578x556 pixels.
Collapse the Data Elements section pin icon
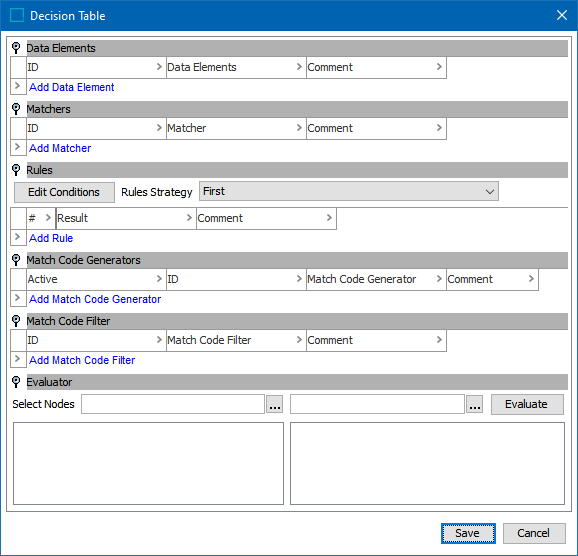point(16,48)
